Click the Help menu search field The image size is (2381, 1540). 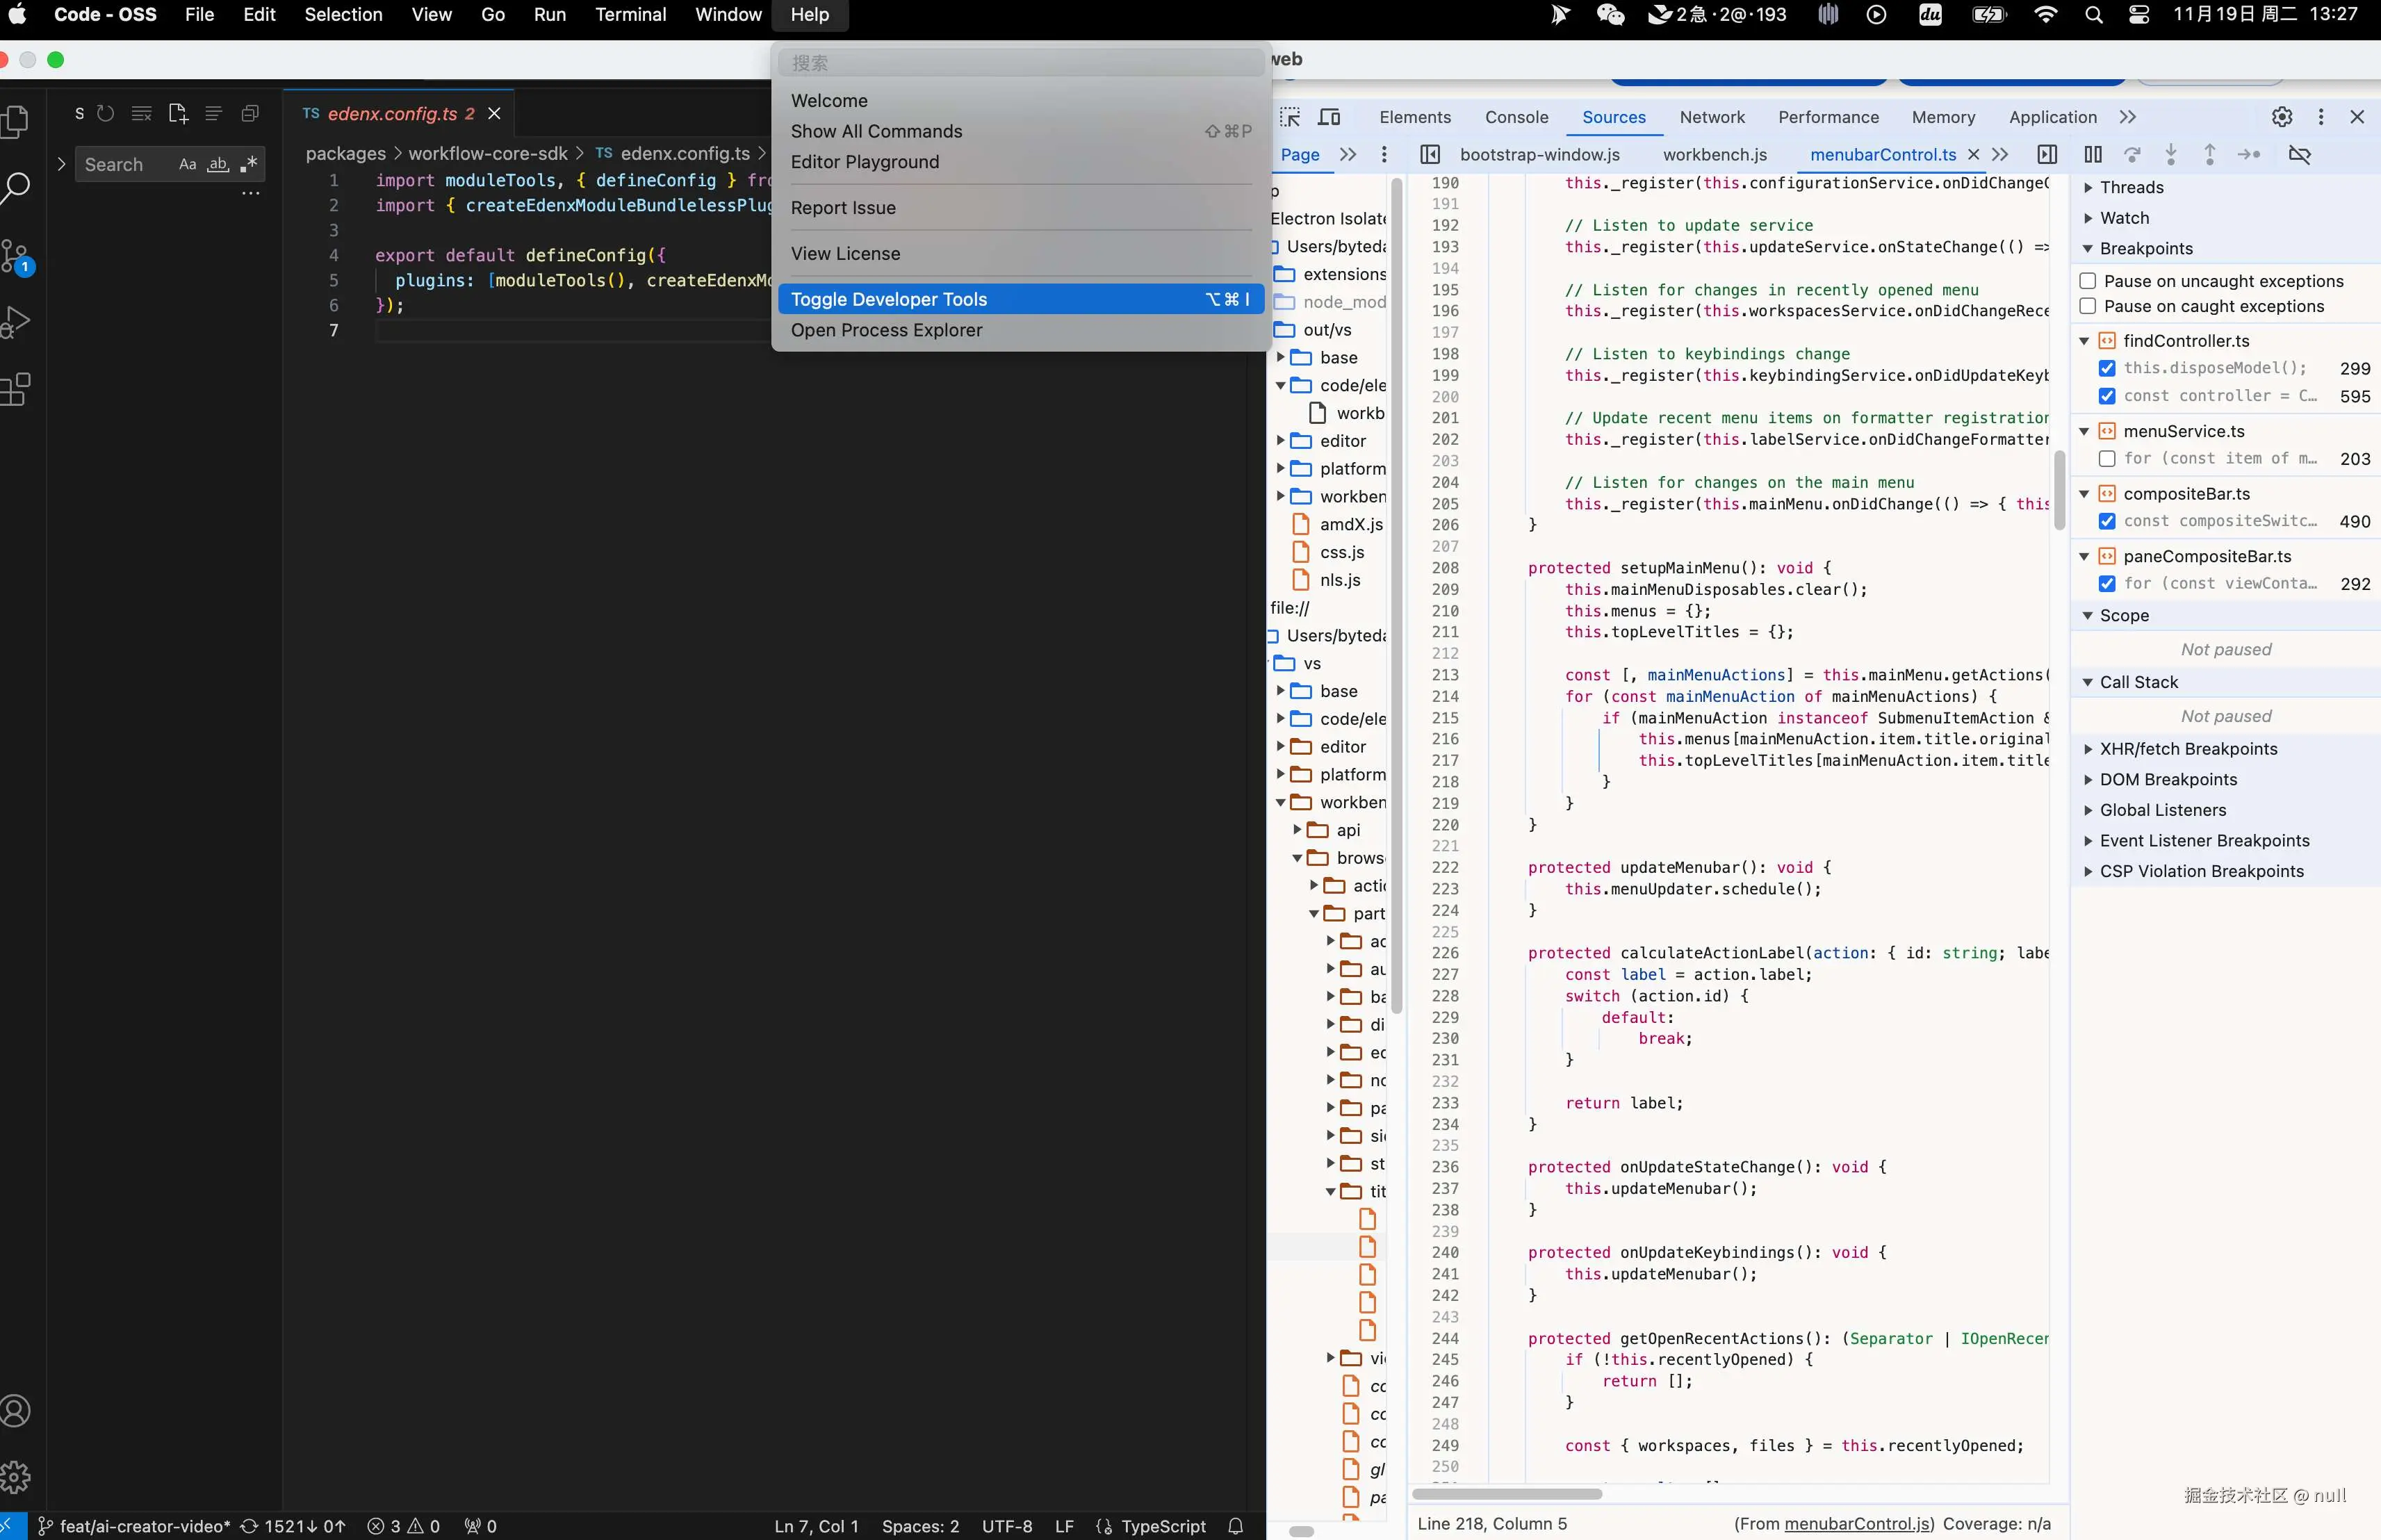[1020, 63]
